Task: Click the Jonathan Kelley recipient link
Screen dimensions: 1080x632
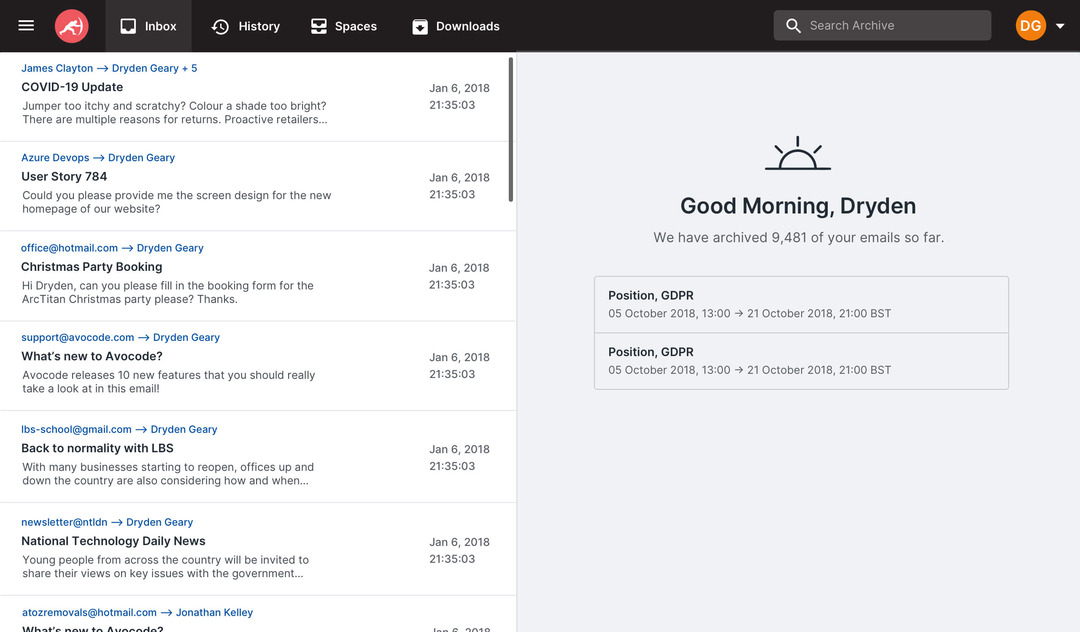Action: tap(214, 611)
